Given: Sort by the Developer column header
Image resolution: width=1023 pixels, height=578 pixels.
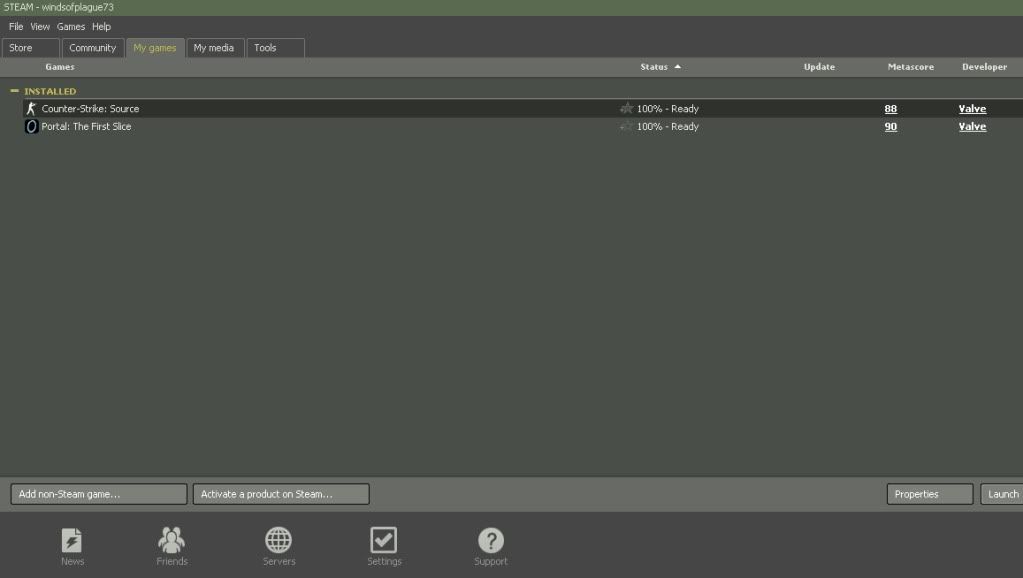Looking at the screenshot, I should point(984,67).
